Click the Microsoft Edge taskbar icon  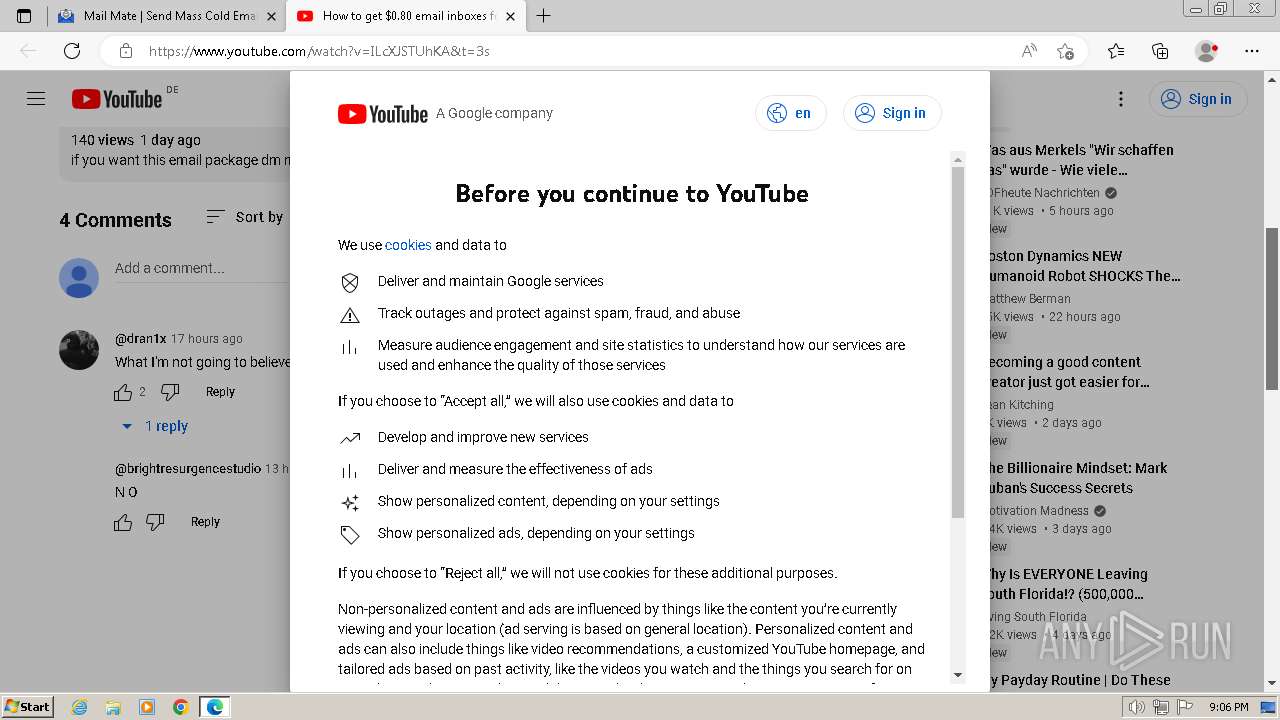[x=214, y=707]
